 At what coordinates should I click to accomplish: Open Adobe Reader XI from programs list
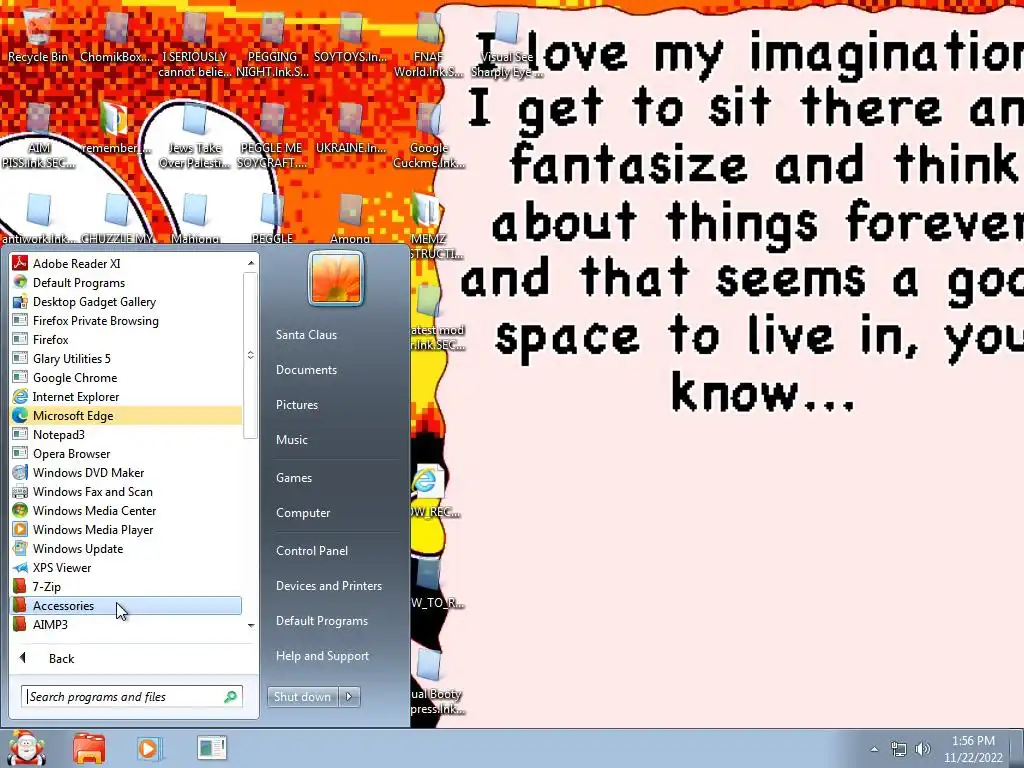pos(126,263)
